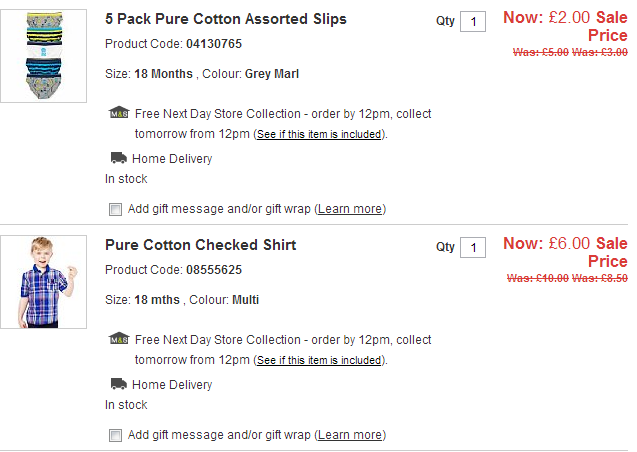The height and width of the screenshot is (452, 637).
Task: Open Pure Cotton Checked Shirt title
Action: tap(200, 245)
